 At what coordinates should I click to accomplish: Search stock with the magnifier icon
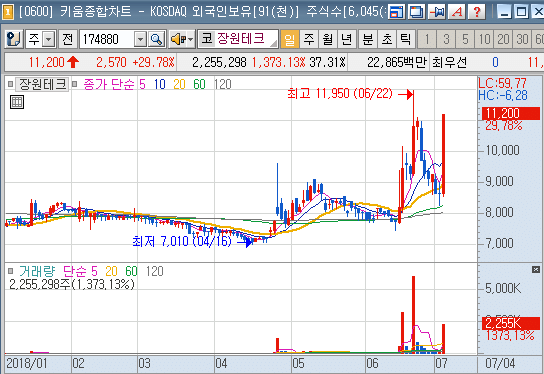click(157, 39)
